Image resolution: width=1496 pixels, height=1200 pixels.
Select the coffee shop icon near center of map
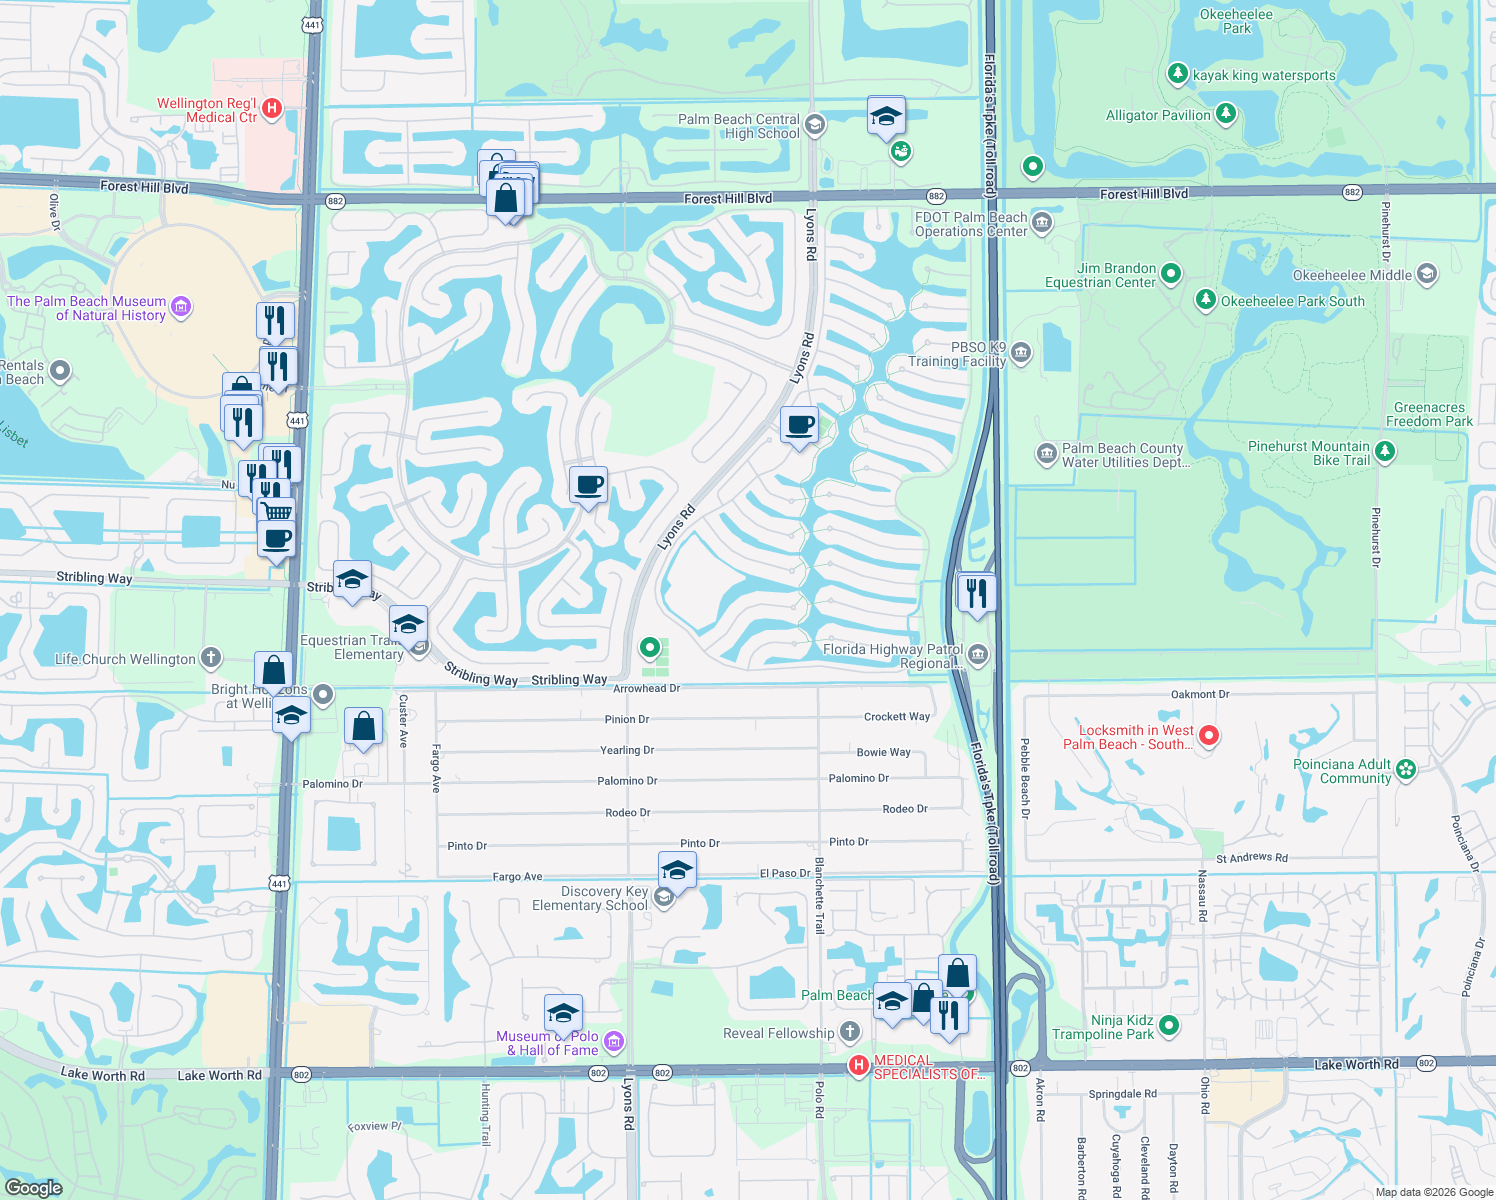587,486
